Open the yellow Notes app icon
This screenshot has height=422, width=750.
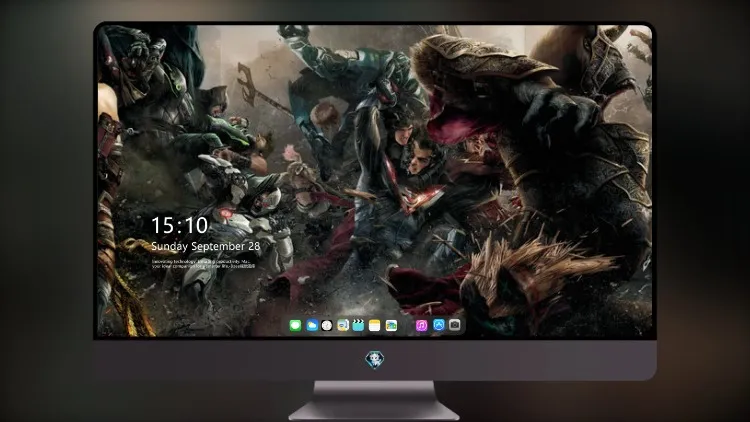click(x=375, y=325)
